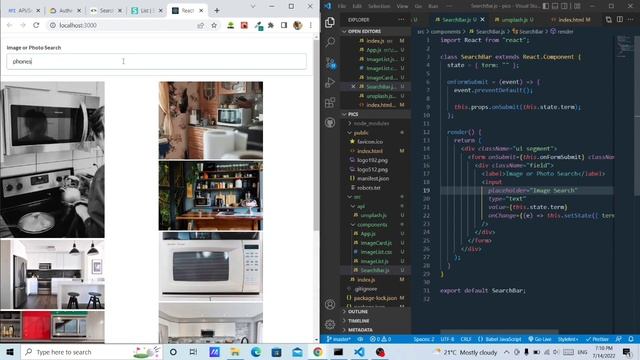Open Windows Start menu
The height and width of the screenshot is (360, 640).
[10, 352]
